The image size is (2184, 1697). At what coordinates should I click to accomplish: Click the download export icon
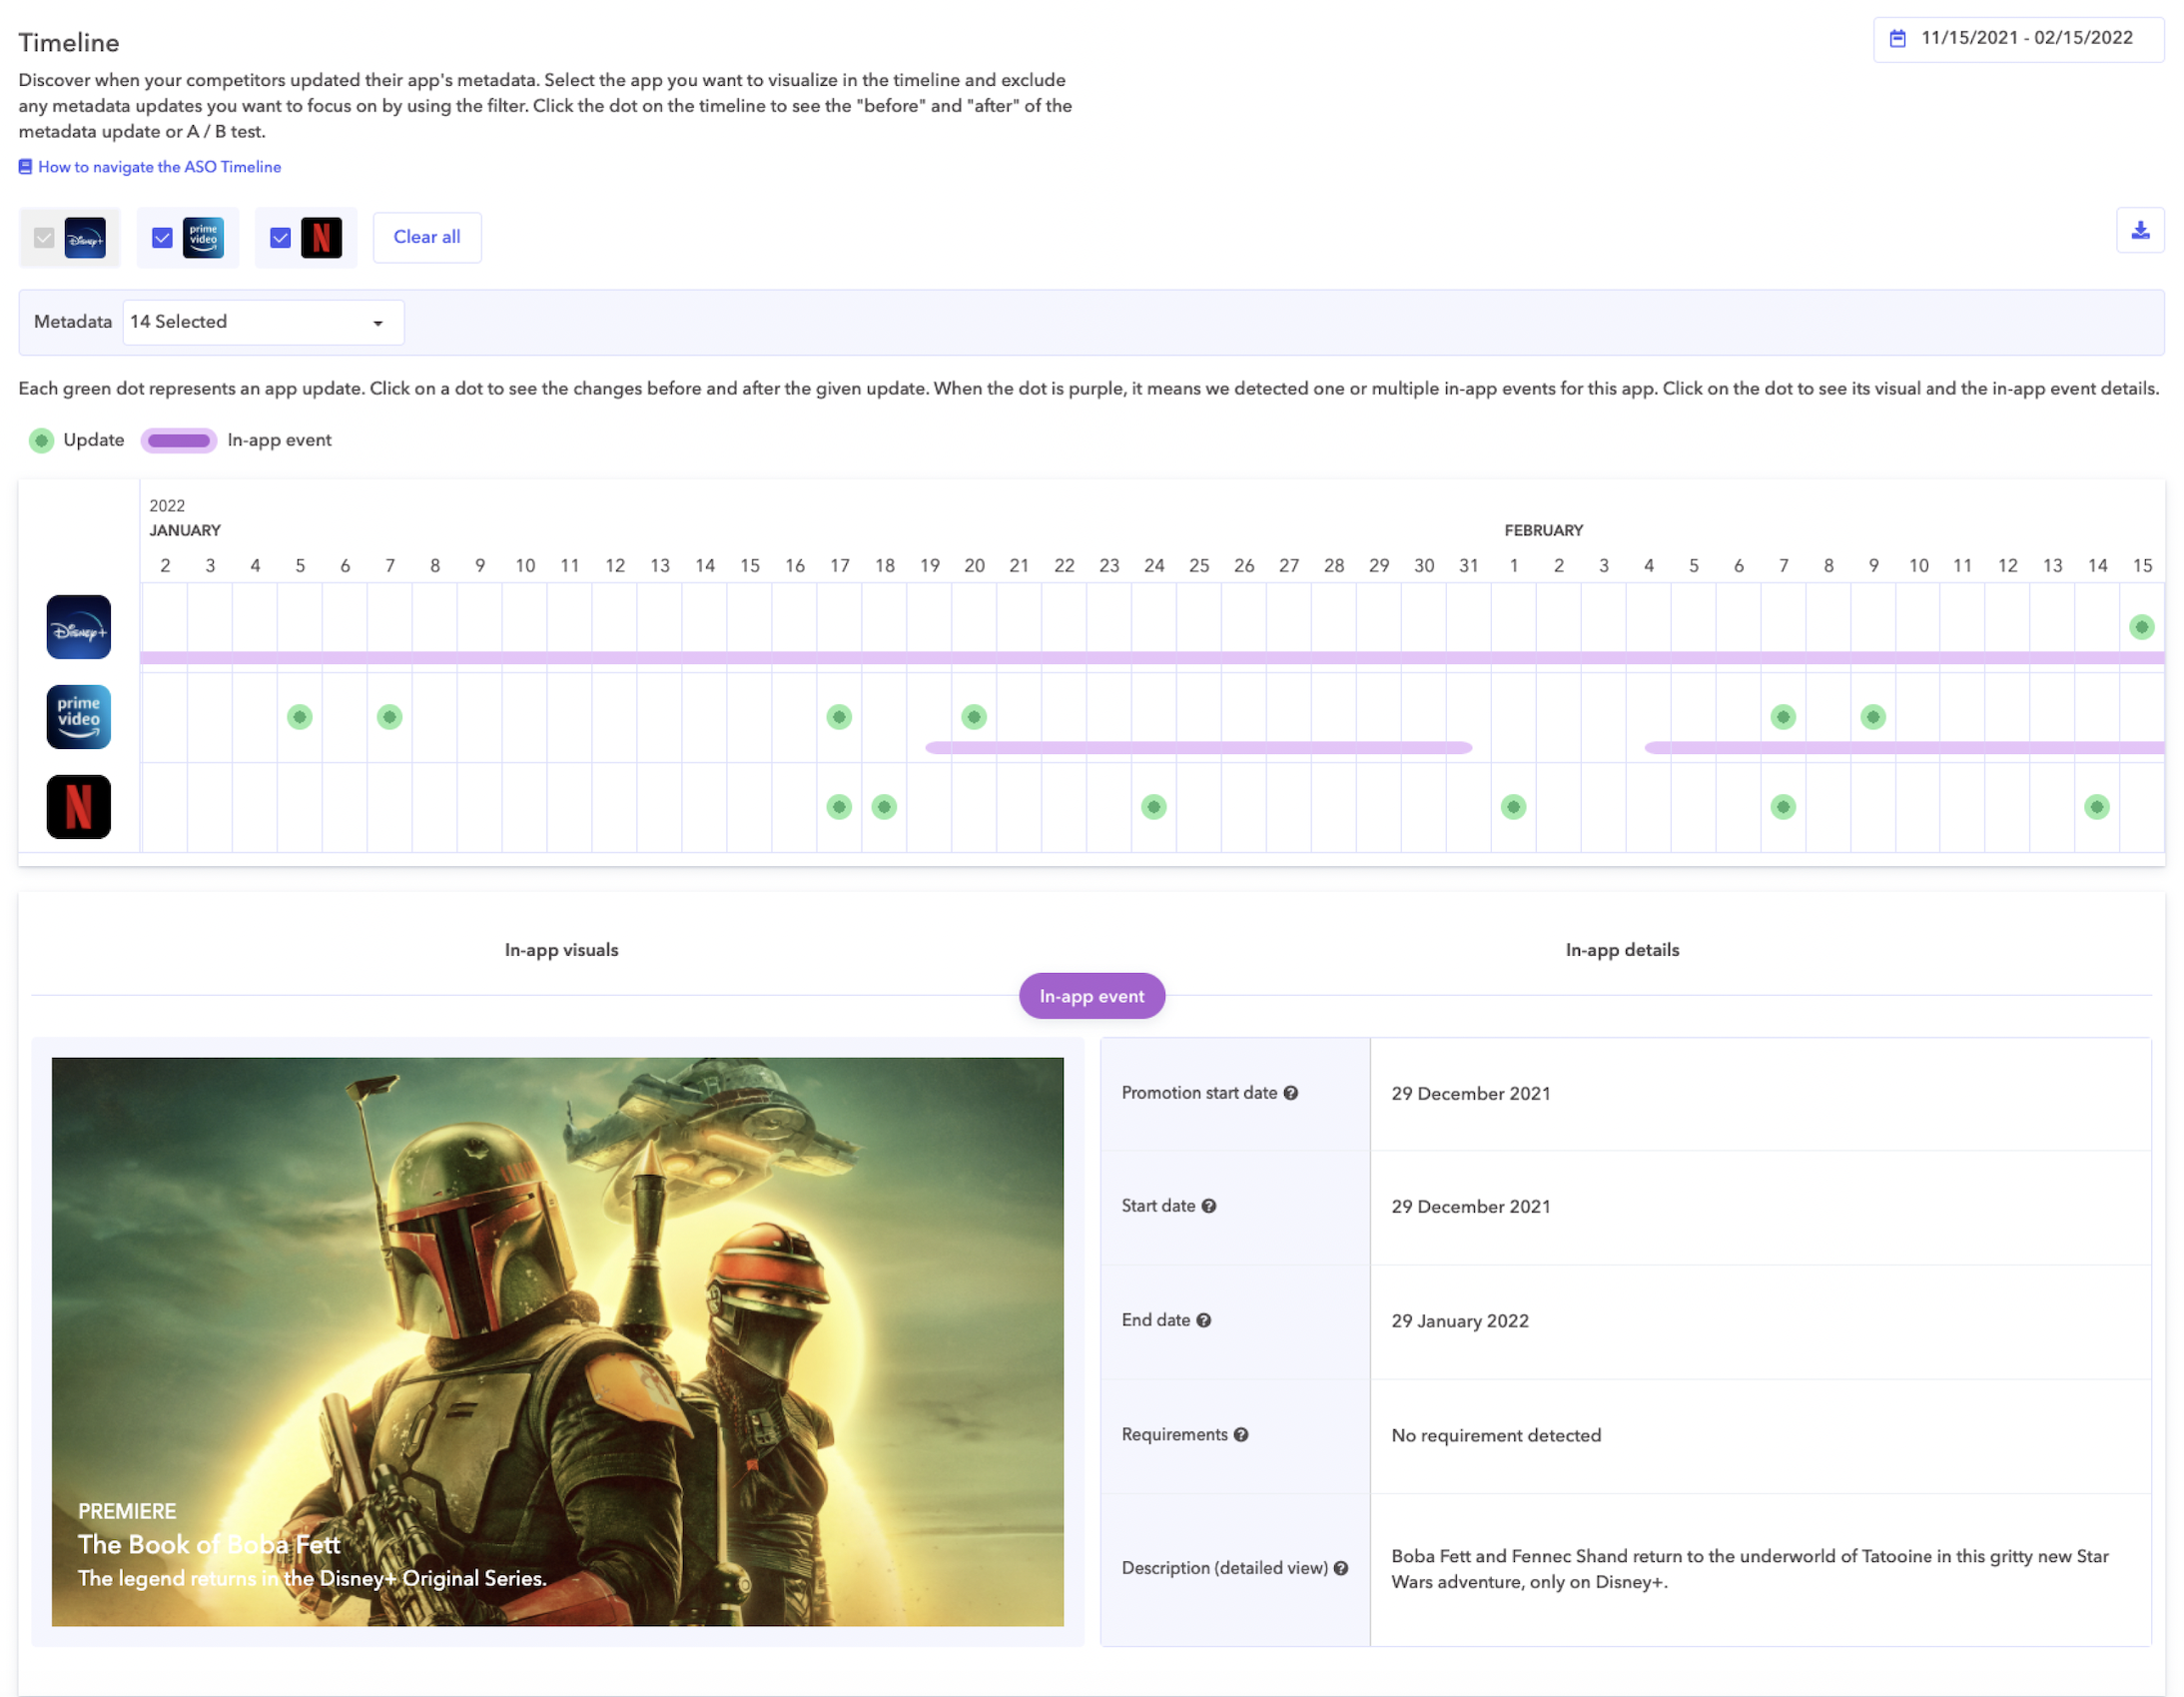coord(2140,231)
